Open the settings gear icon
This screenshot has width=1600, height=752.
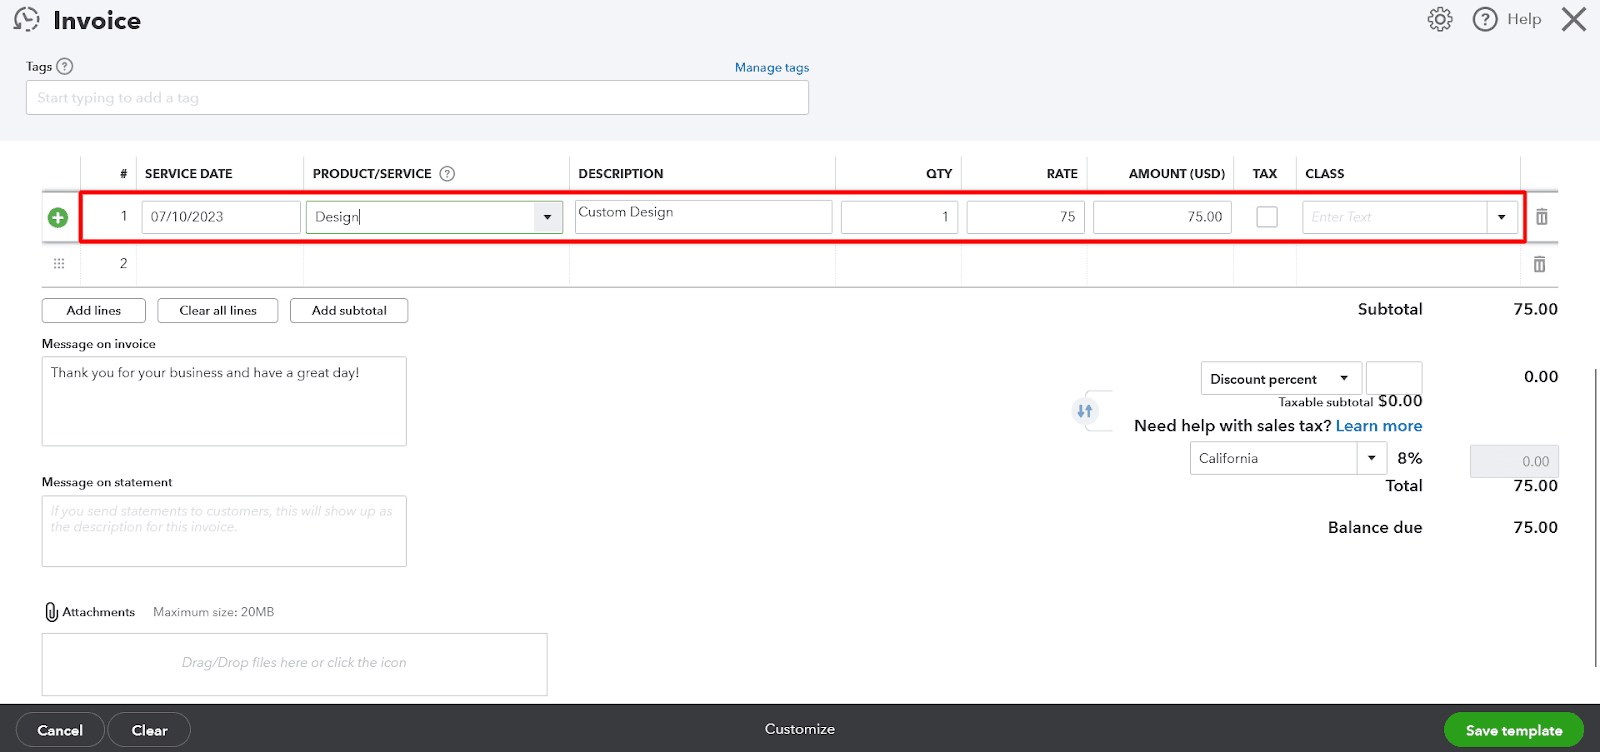click(1439, 19)
